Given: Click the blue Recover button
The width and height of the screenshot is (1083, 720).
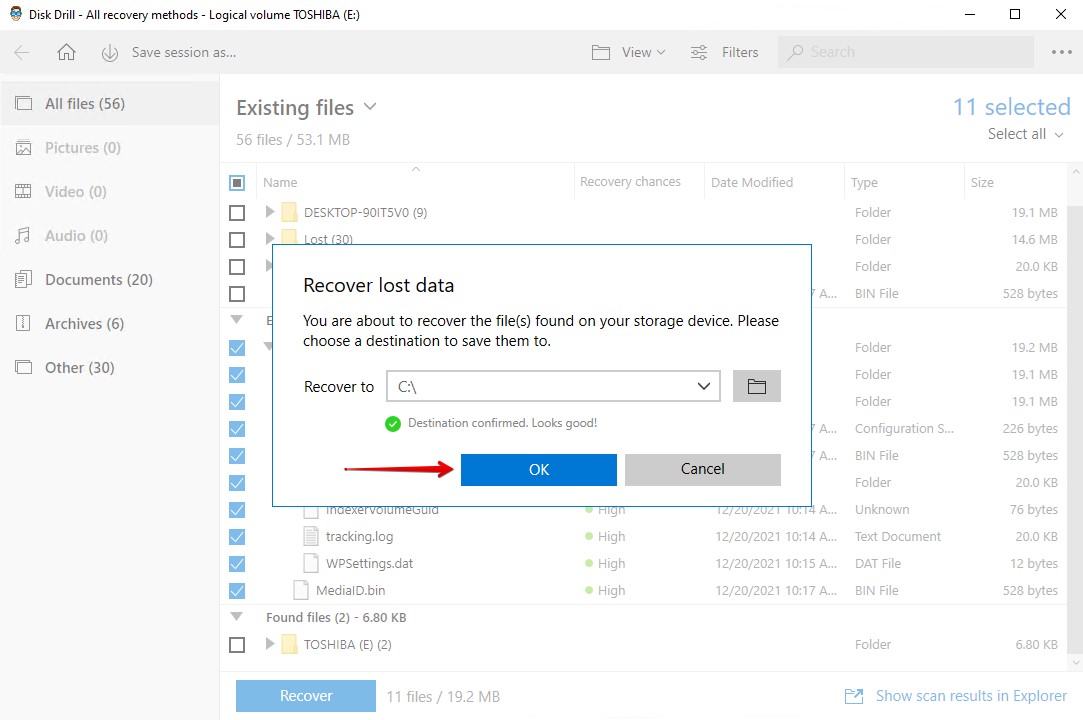Looking at the screenshot, I should 306,696.
